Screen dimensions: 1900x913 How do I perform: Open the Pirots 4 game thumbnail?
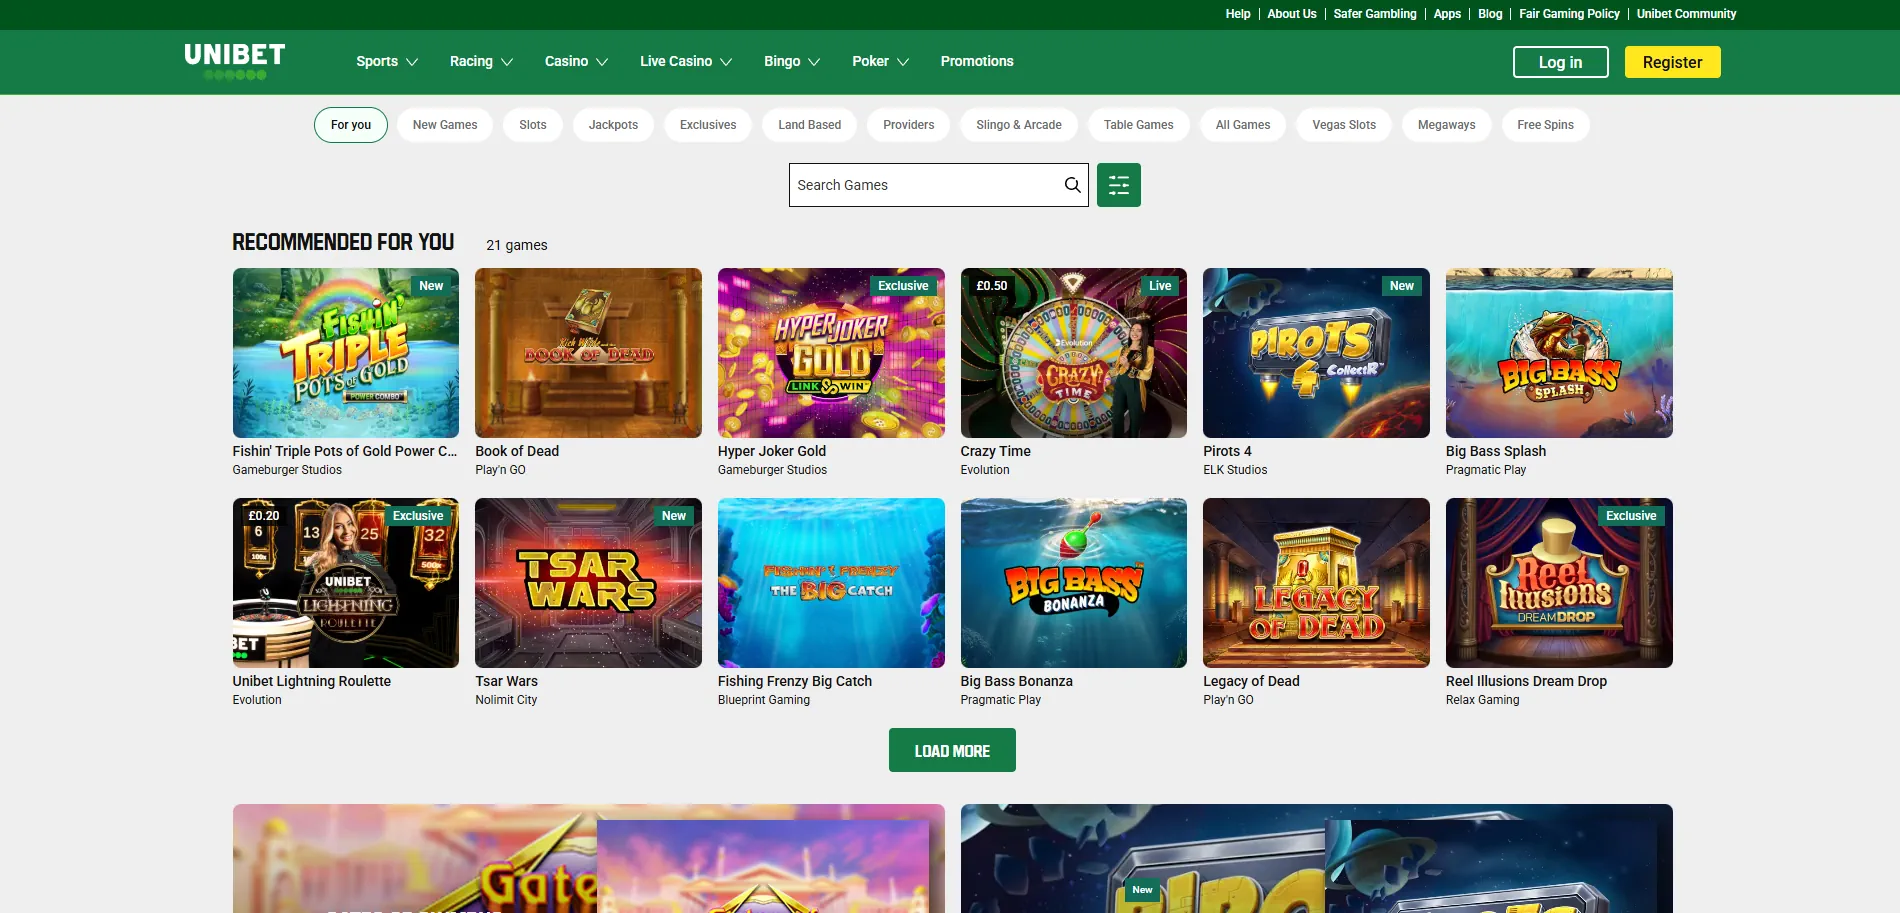tap(1316, 353)
